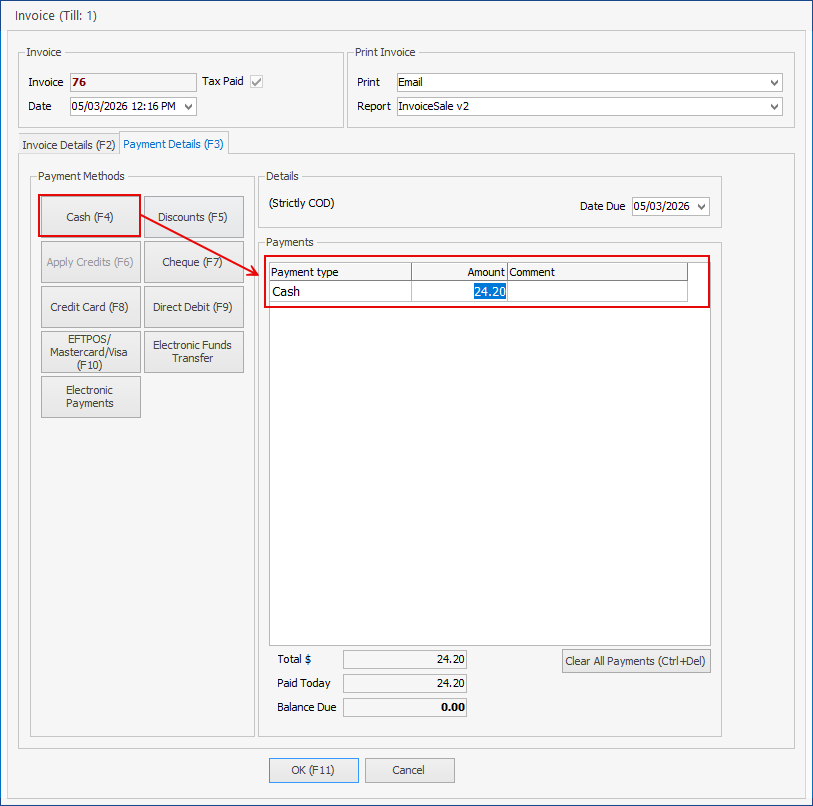Choose Electronic Funds Transfer payment

coord(193,352)
